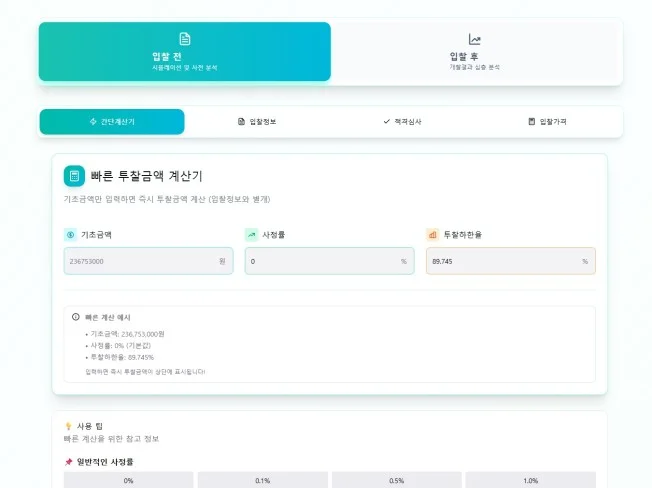The image size is (652, 488).
Task: Click the checkmark icon on 적격심사 tab
Action: (x=386, y=122)
